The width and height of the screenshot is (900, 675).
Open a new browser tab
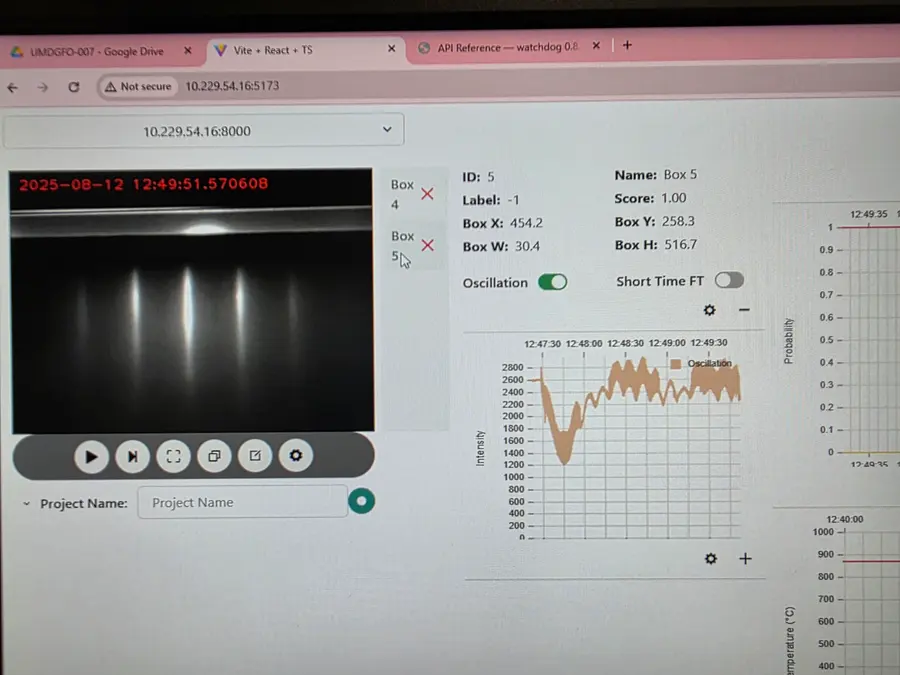point(627,45)
